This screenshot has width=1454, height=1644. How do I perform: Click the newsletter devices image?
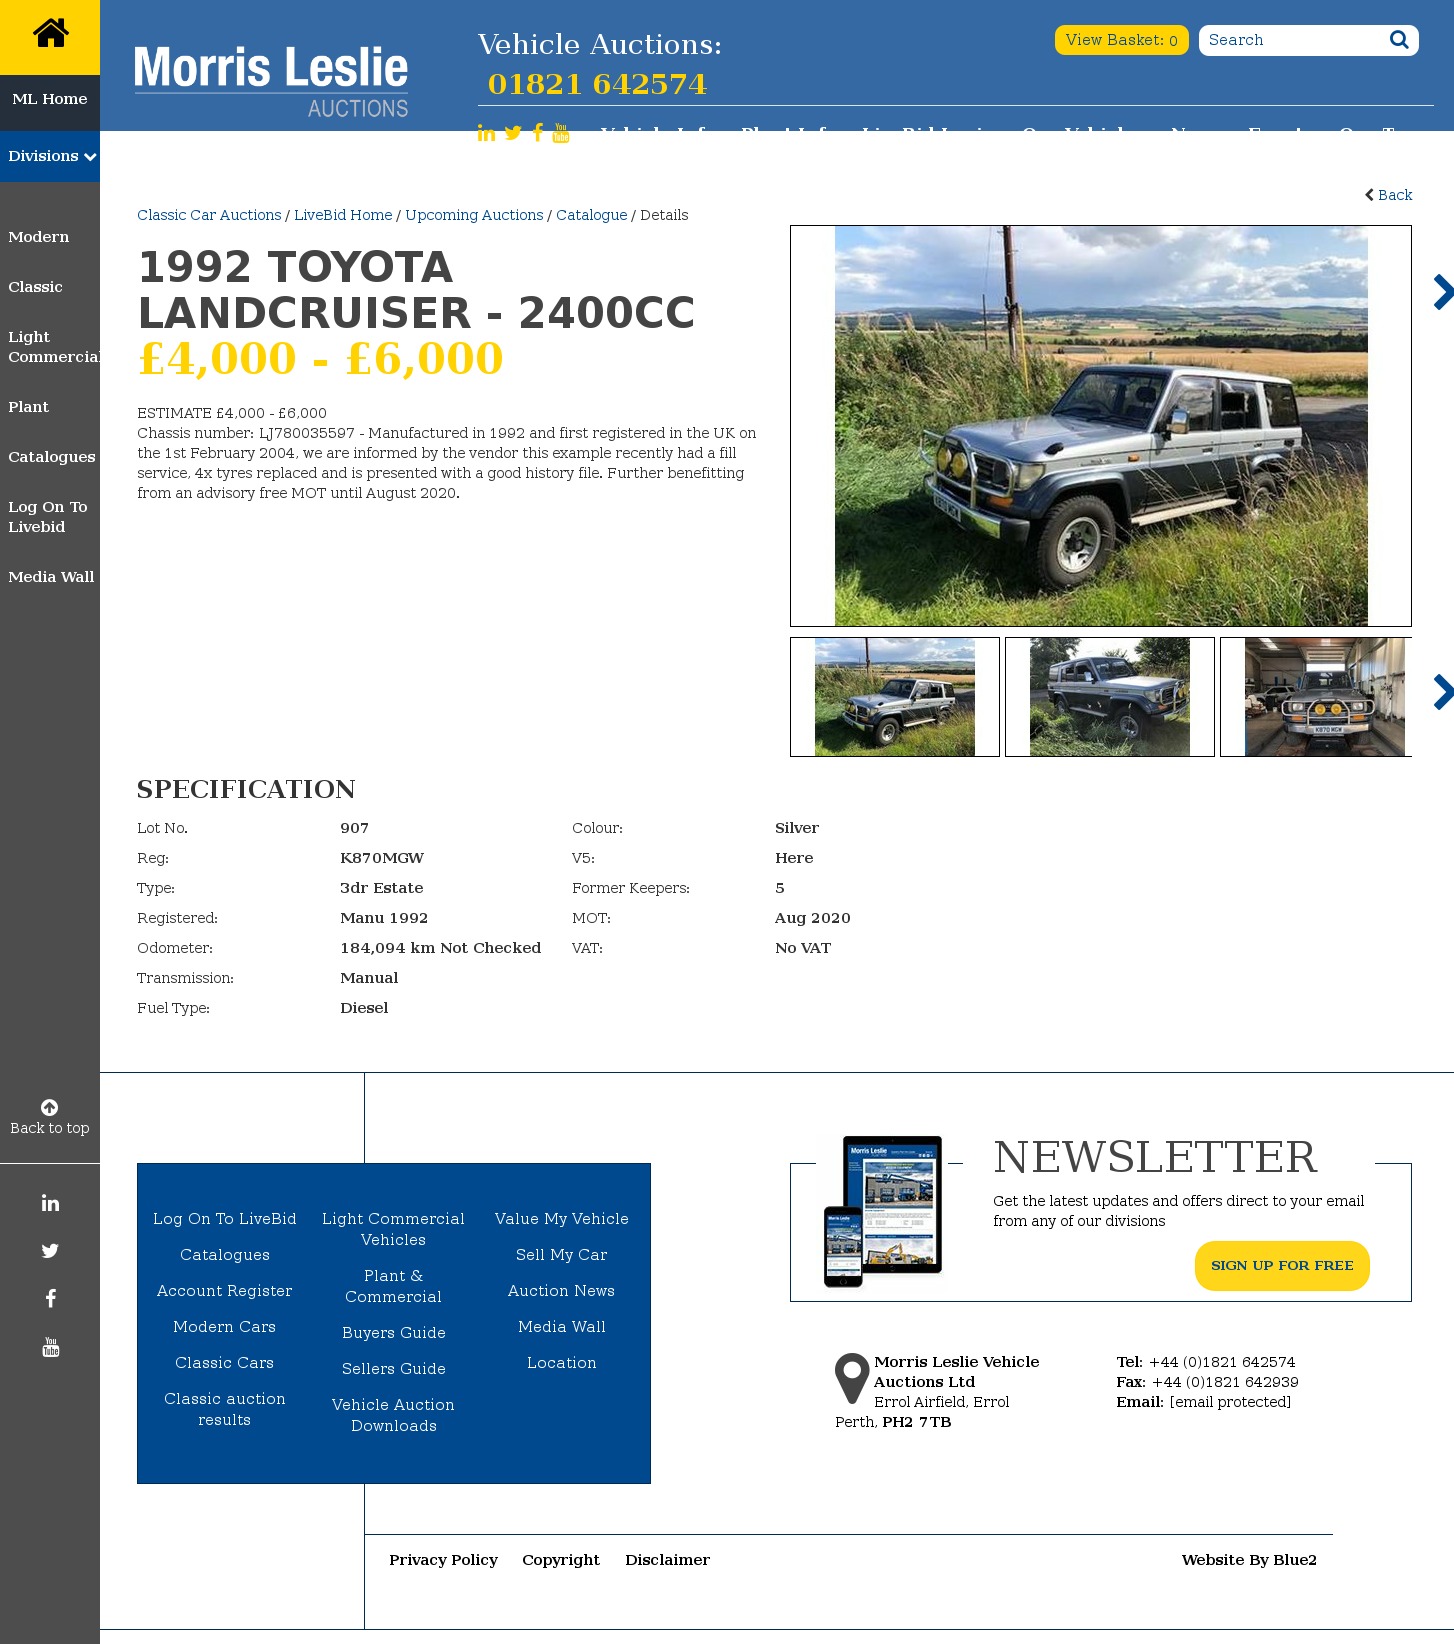(883, 1211)
